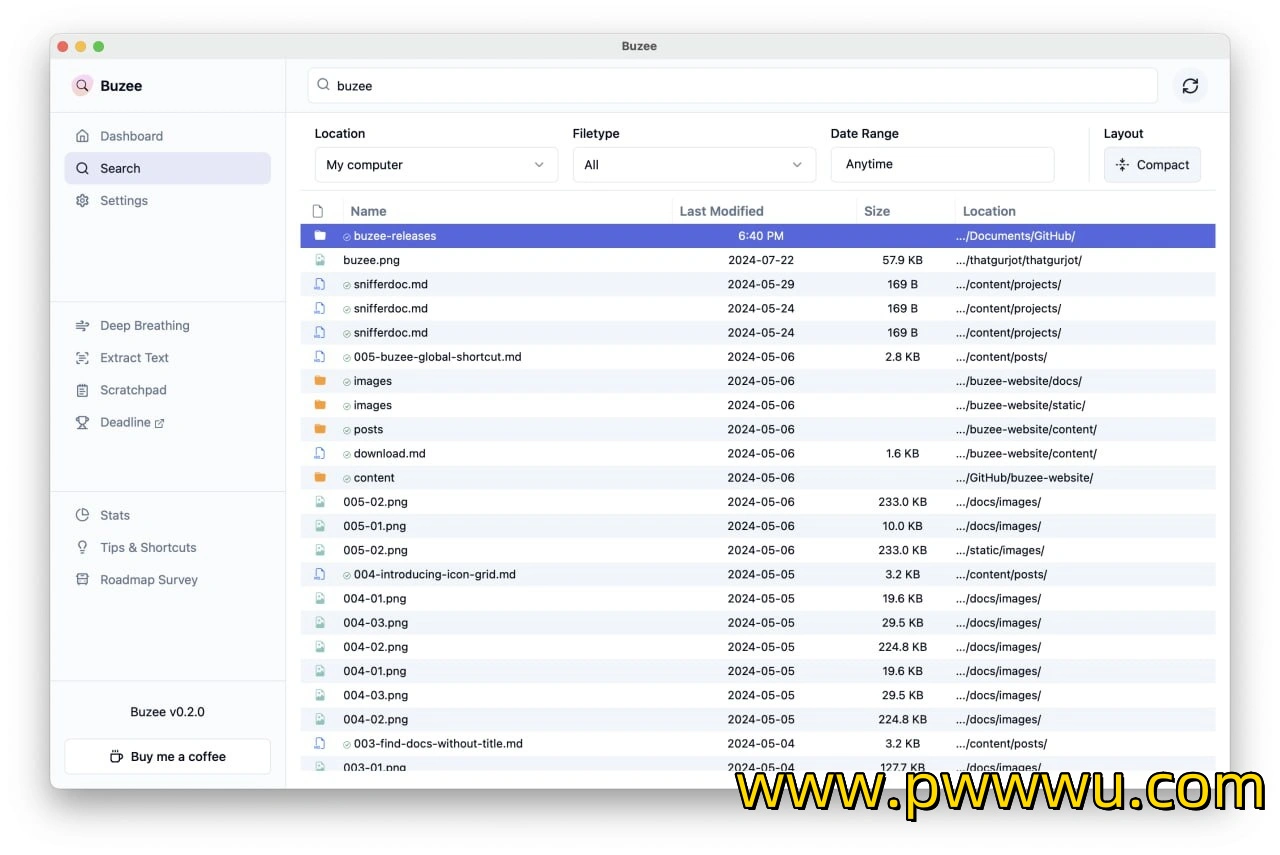The height and width of the screenshot is (855, 1280).
Task: Click the refresh icon beside search bar
Action: coord(1190,86)
